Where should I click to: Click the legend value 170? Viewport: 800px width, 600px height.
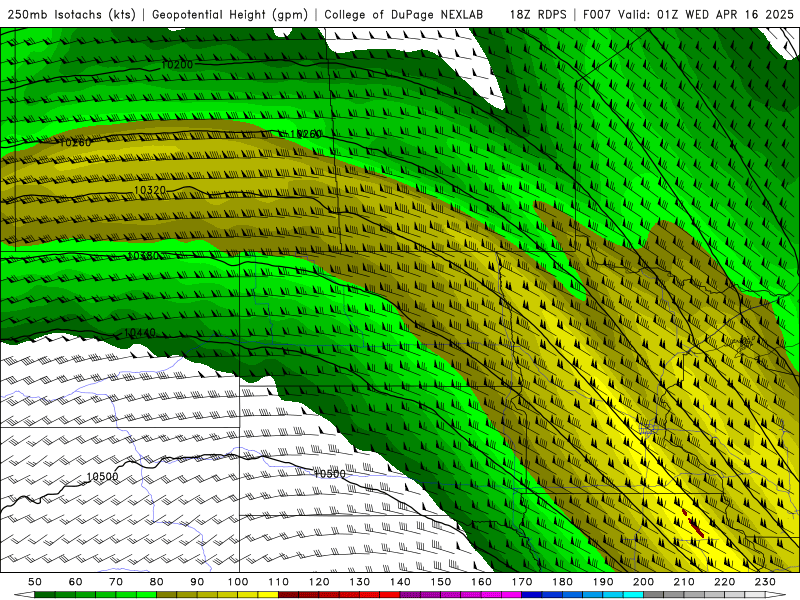(522, 582)
